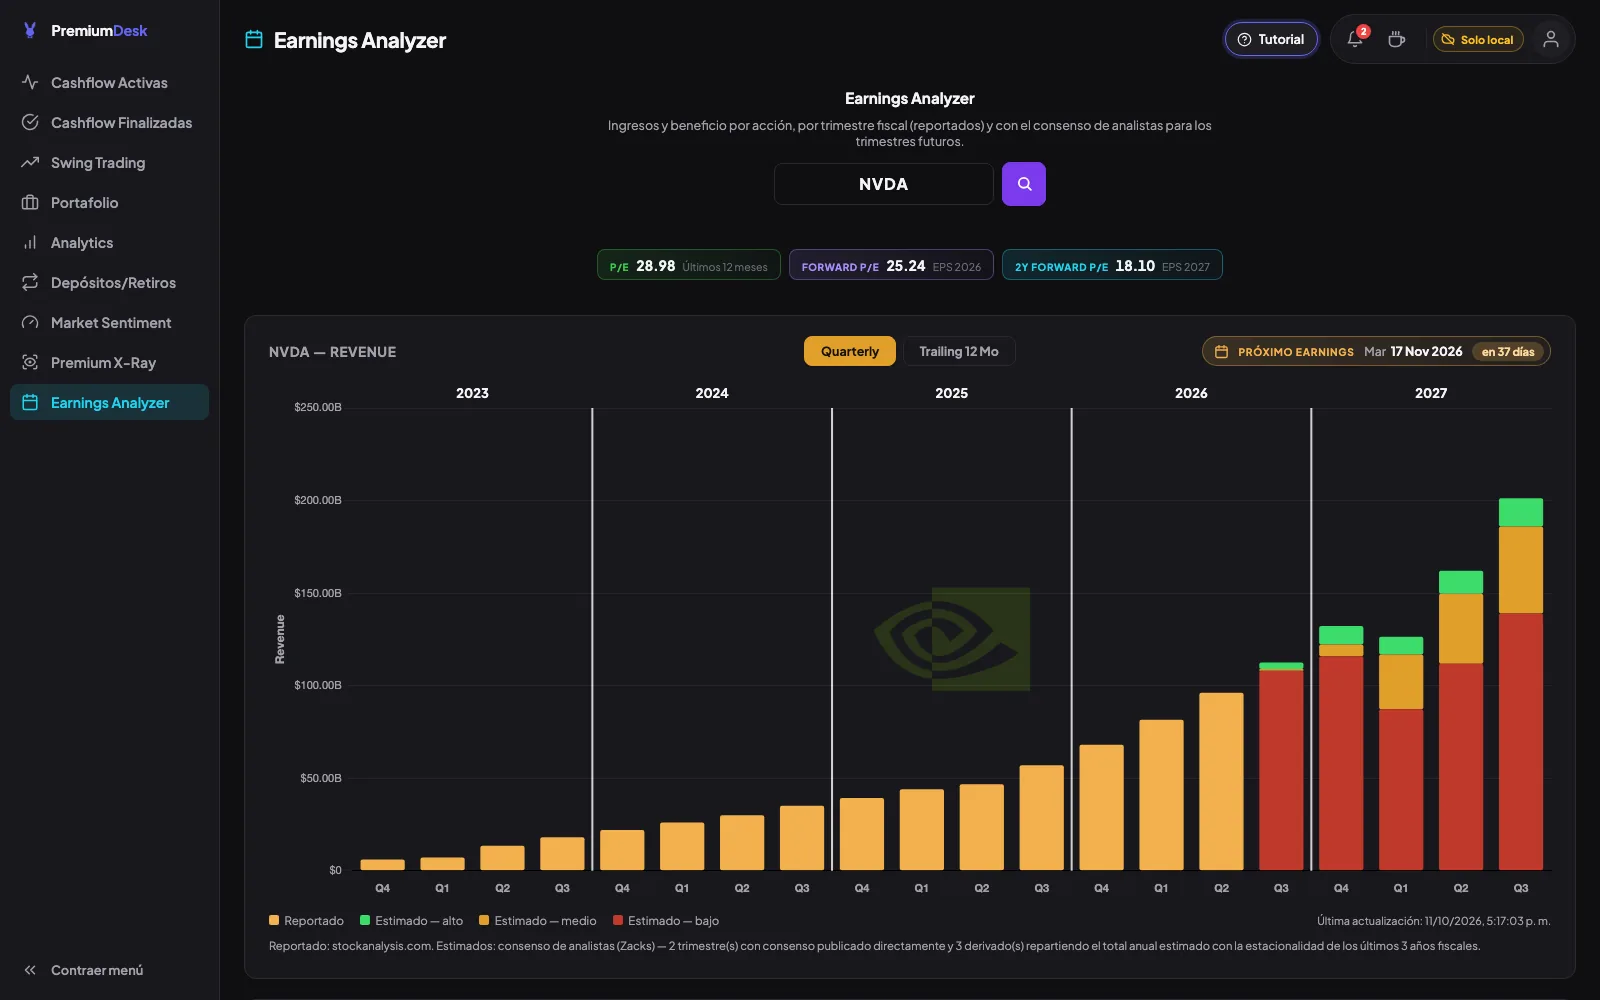This screenshot has height=1000, width=1600.
Task: Open Cashflow Finalizadas section
Action: pyautogui.click(x=109, y=122)
